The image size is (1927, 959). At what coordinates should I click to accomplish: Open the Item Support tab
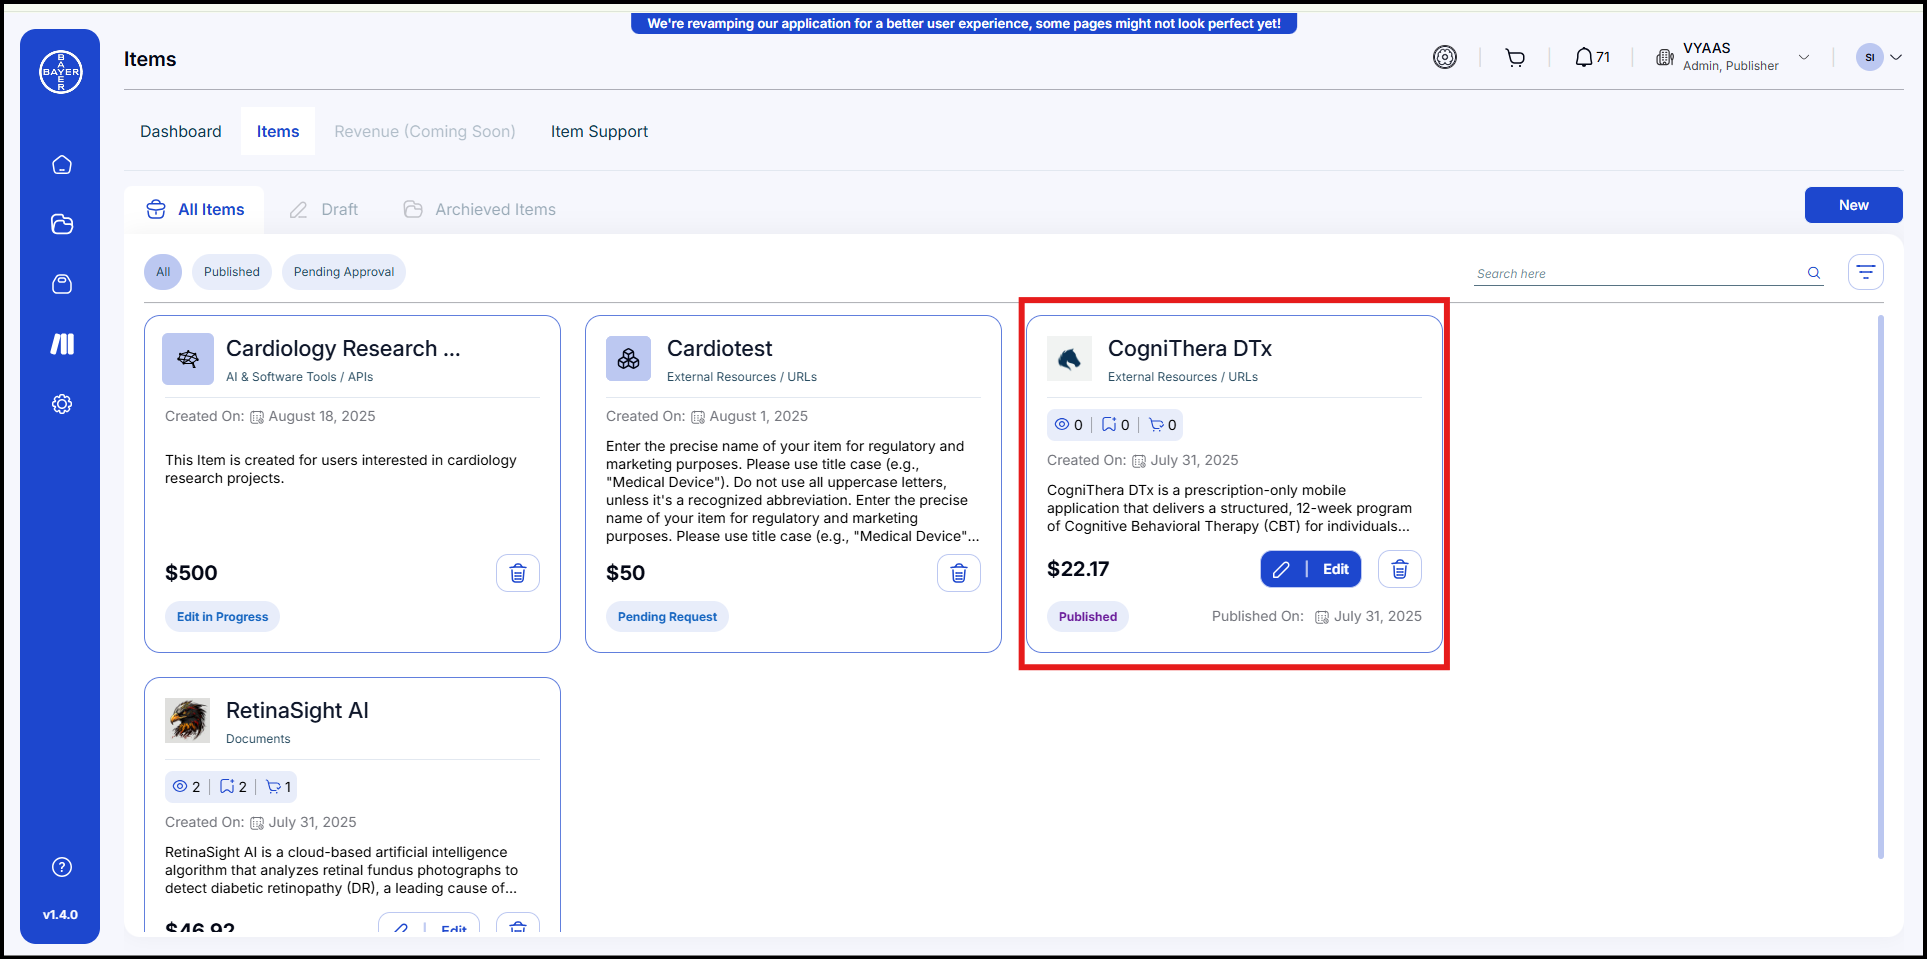pyautogui.click(x=599, y=131)
